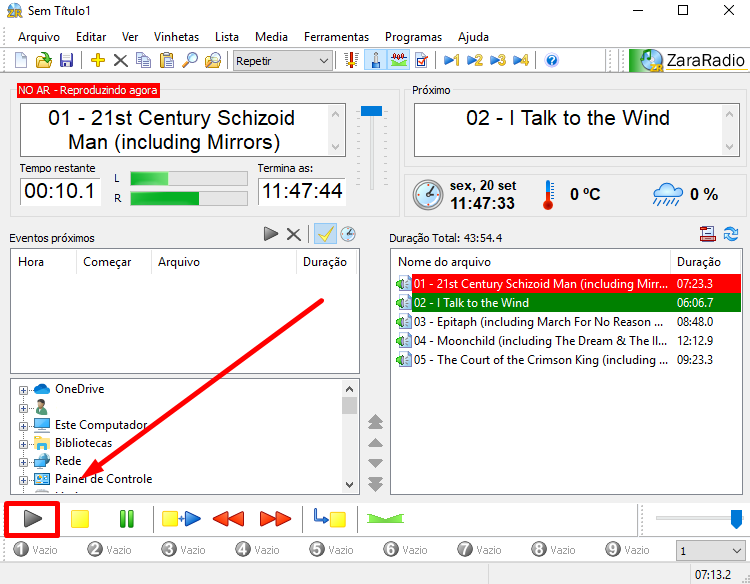Open the Repetir play mode dropdown
The width and height of the screenshot is (750, 584).
282,61
